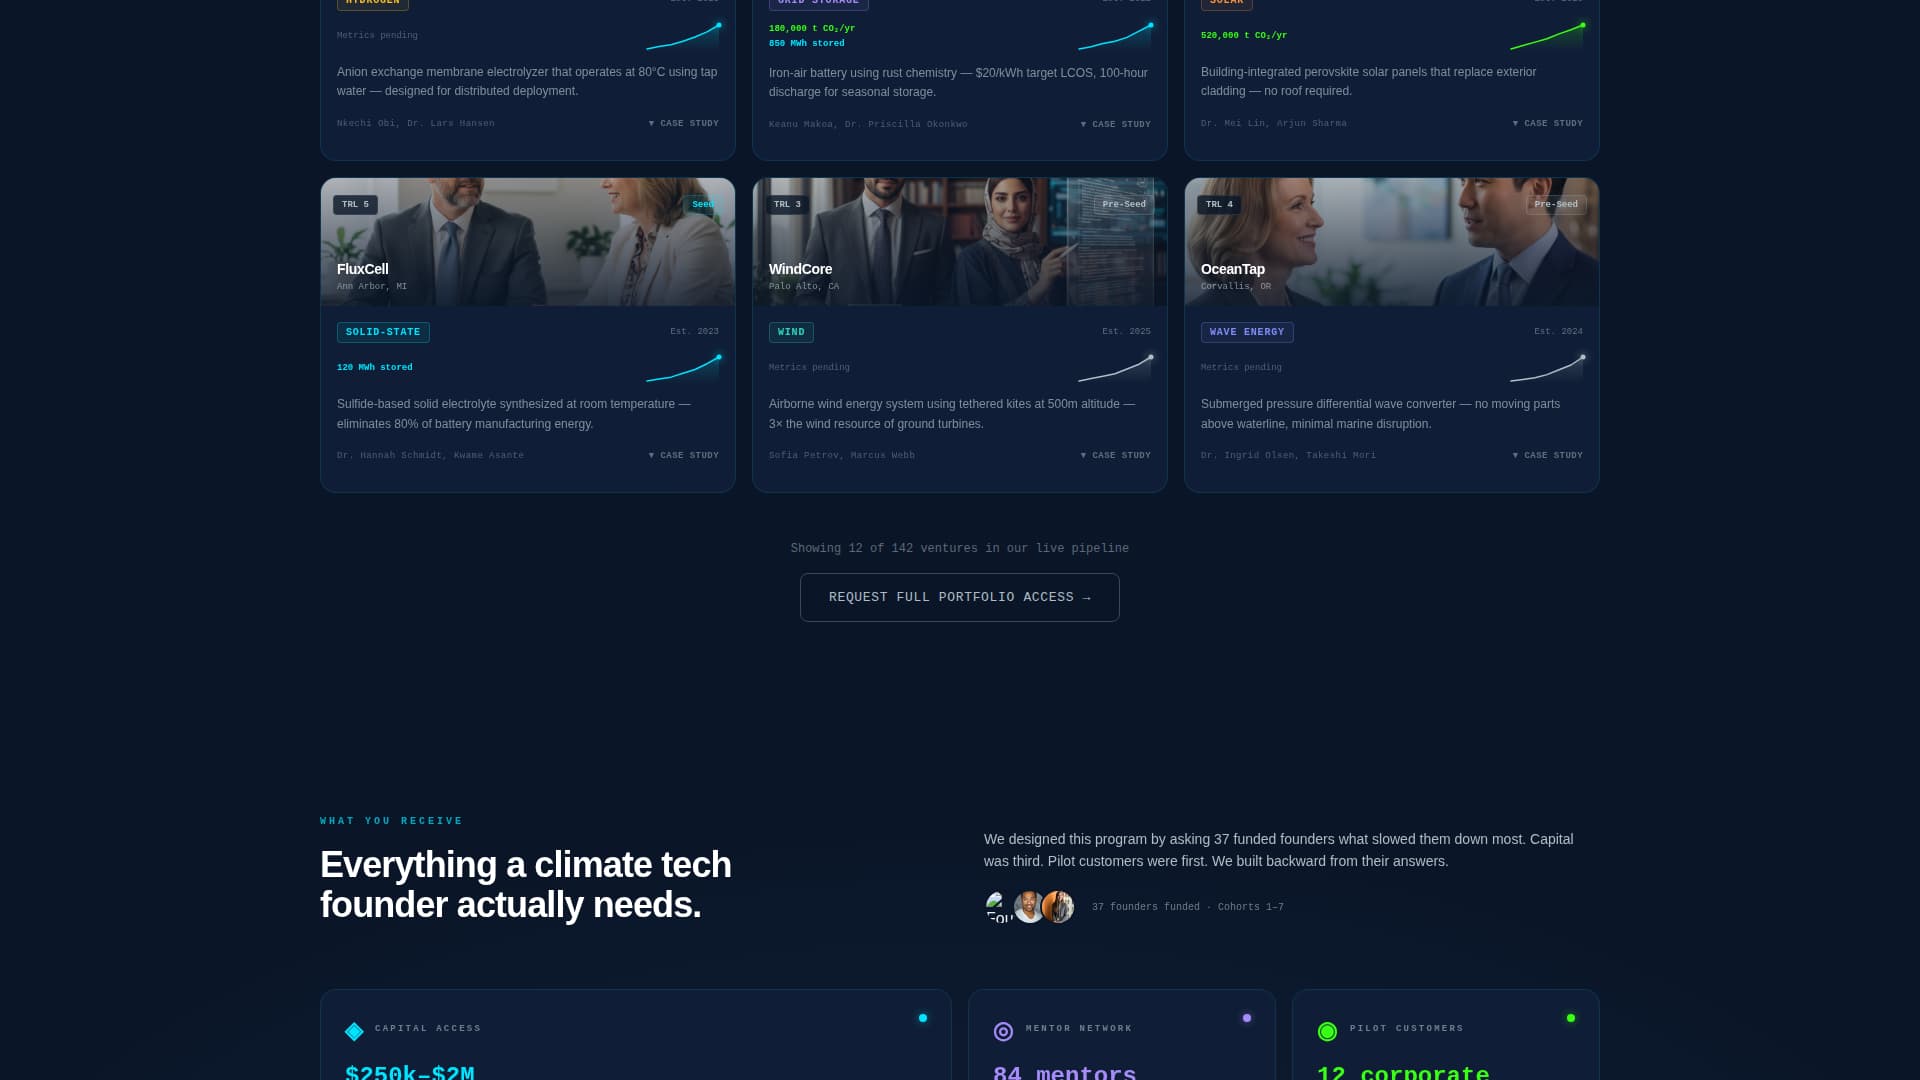1920x1080 pixels.
Task: Click the OceanTap venture title
Action: pyautogui.click(x=1233, y=269)
